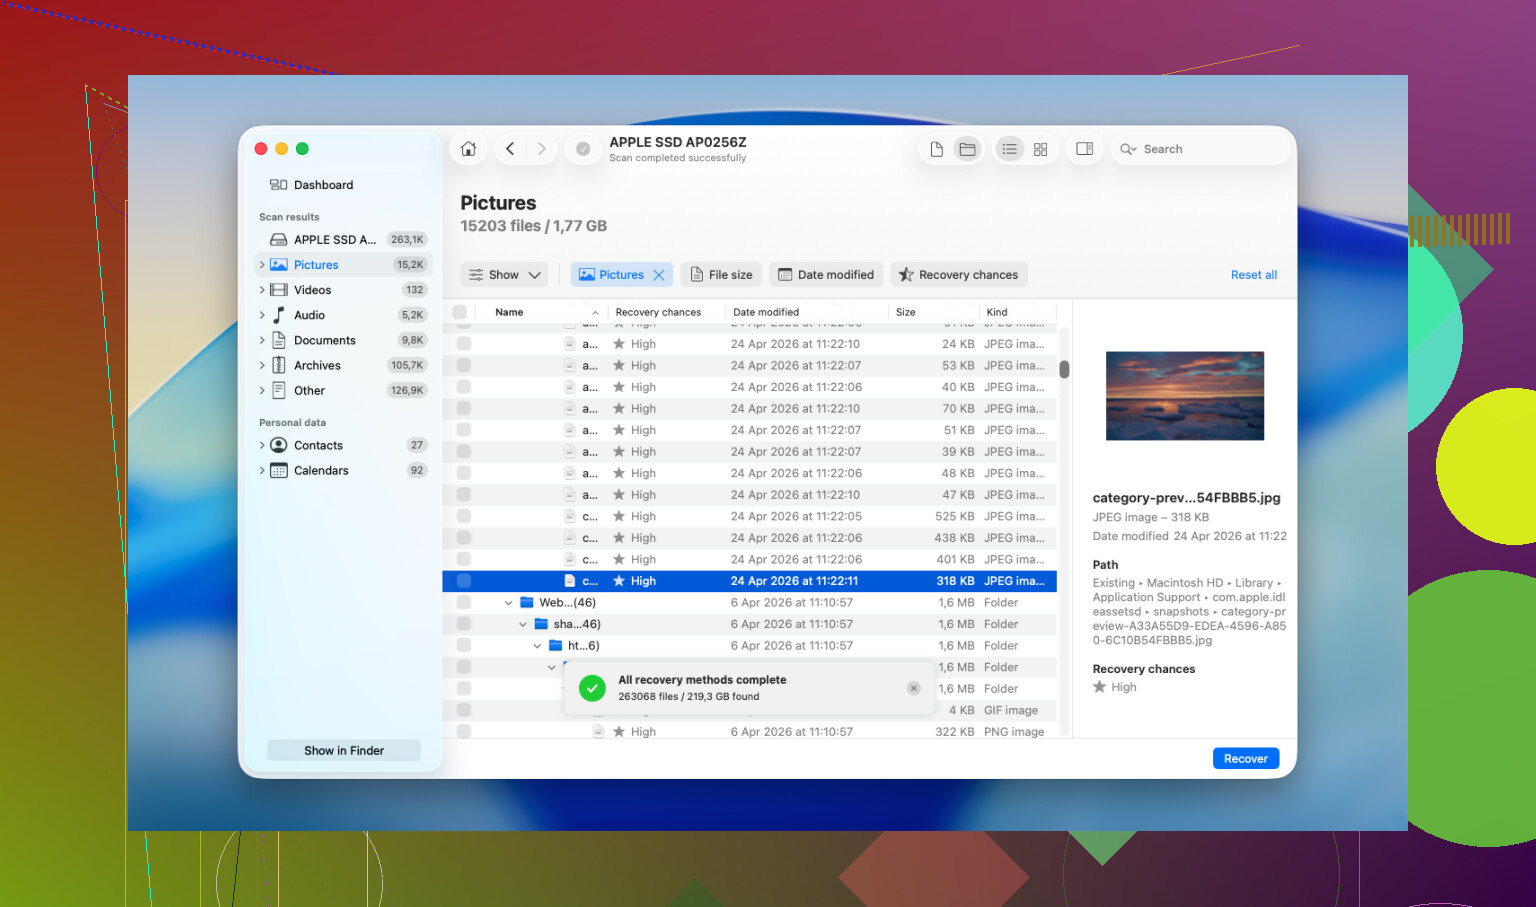Image resolution: width=1536 pixels, height=907 pixels.
Task: Click the file list vertical scrollbar
Action: [x=1064, y=369]
